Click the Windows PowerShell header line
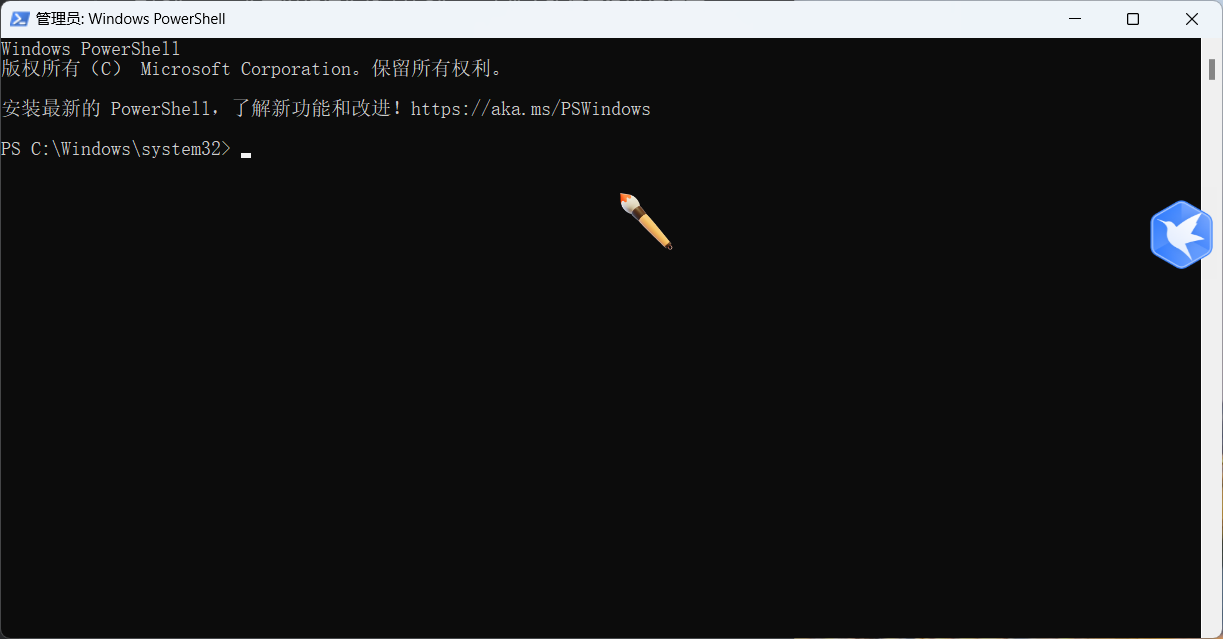This screenshot has height=639, width=1223. (91, 49)
